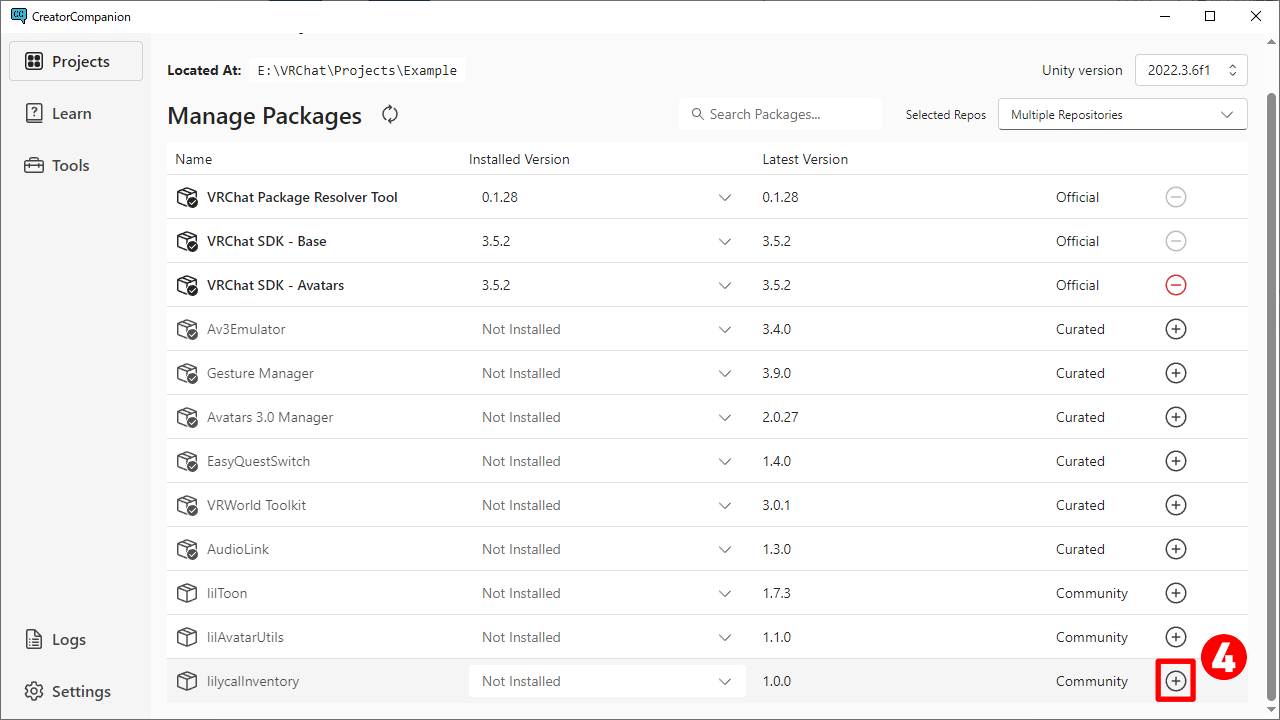Remove VRChat SDK - Avatars package
1280x720 pixels.
click(x=1176, y=285)
